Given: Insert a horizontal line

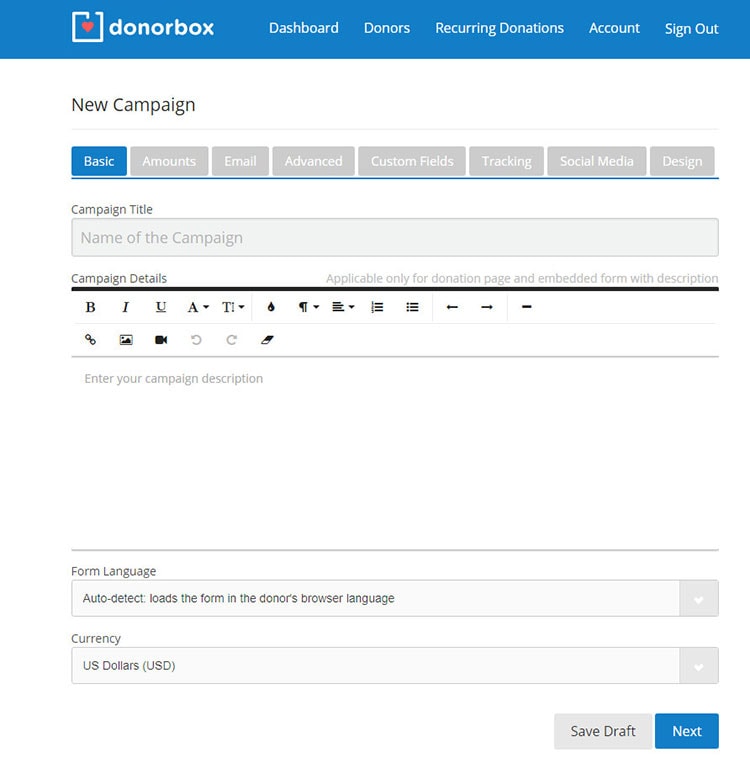Looking at the screenshot, I should (x=527, y=307).
